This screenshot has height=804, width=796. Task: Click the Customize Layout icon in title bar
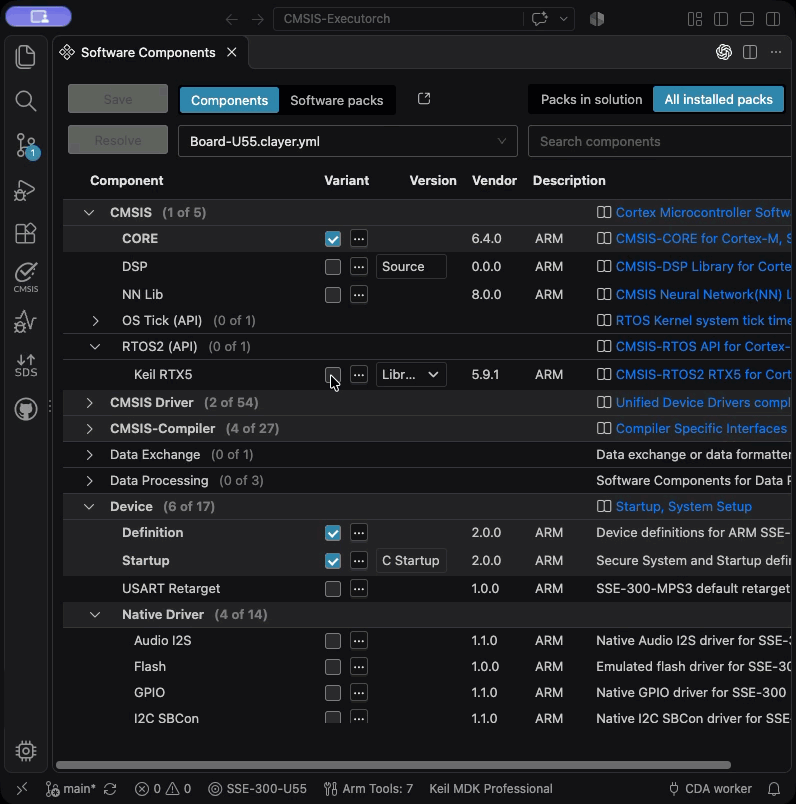694,19
